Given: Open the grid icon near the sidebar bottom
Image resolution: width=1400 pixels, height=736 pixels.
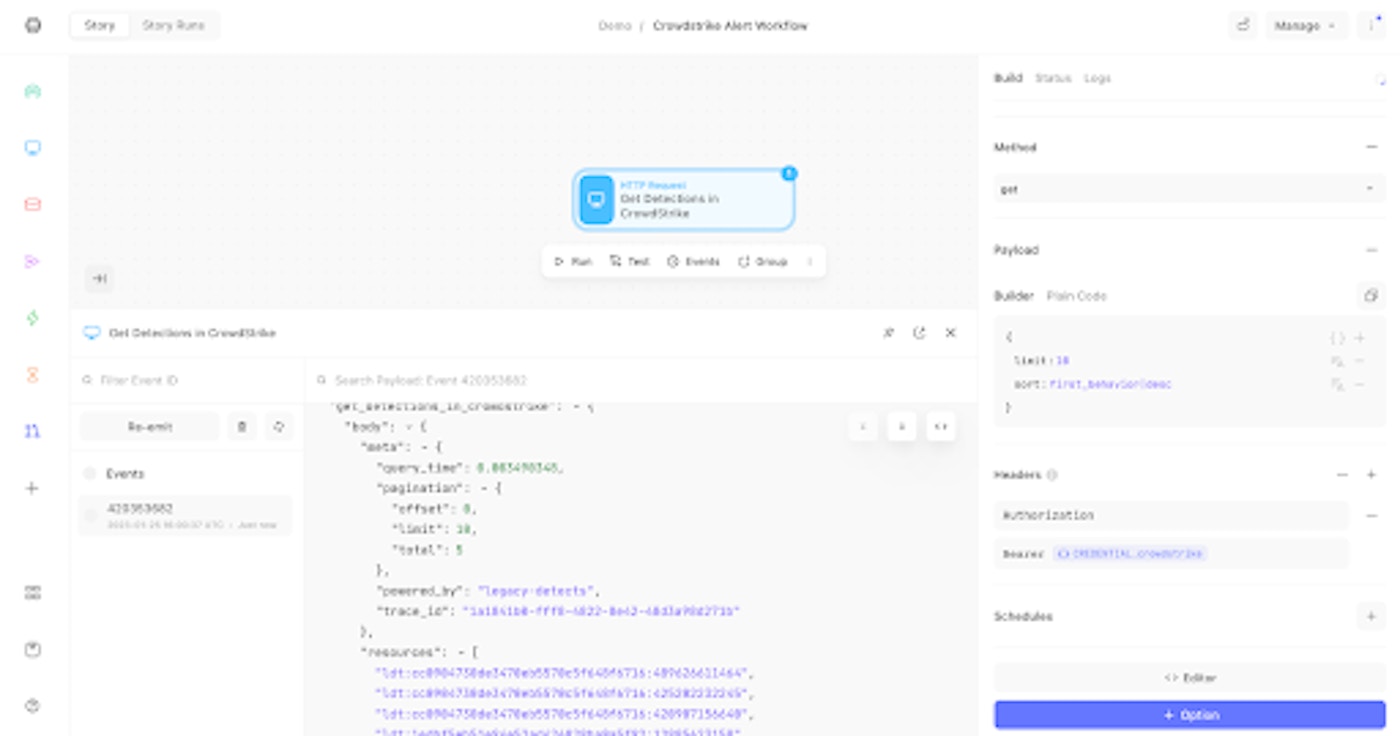Looking at the screenshot, I should click(33, 593).
